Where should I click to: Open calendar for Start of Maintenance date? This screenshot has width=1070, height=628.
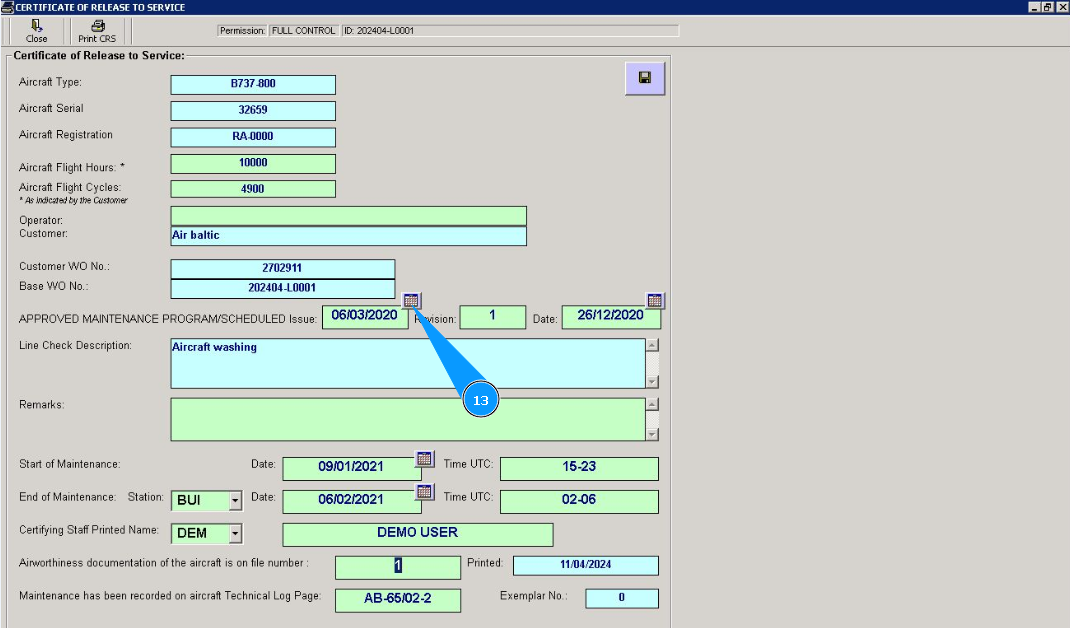pos(425,459)
